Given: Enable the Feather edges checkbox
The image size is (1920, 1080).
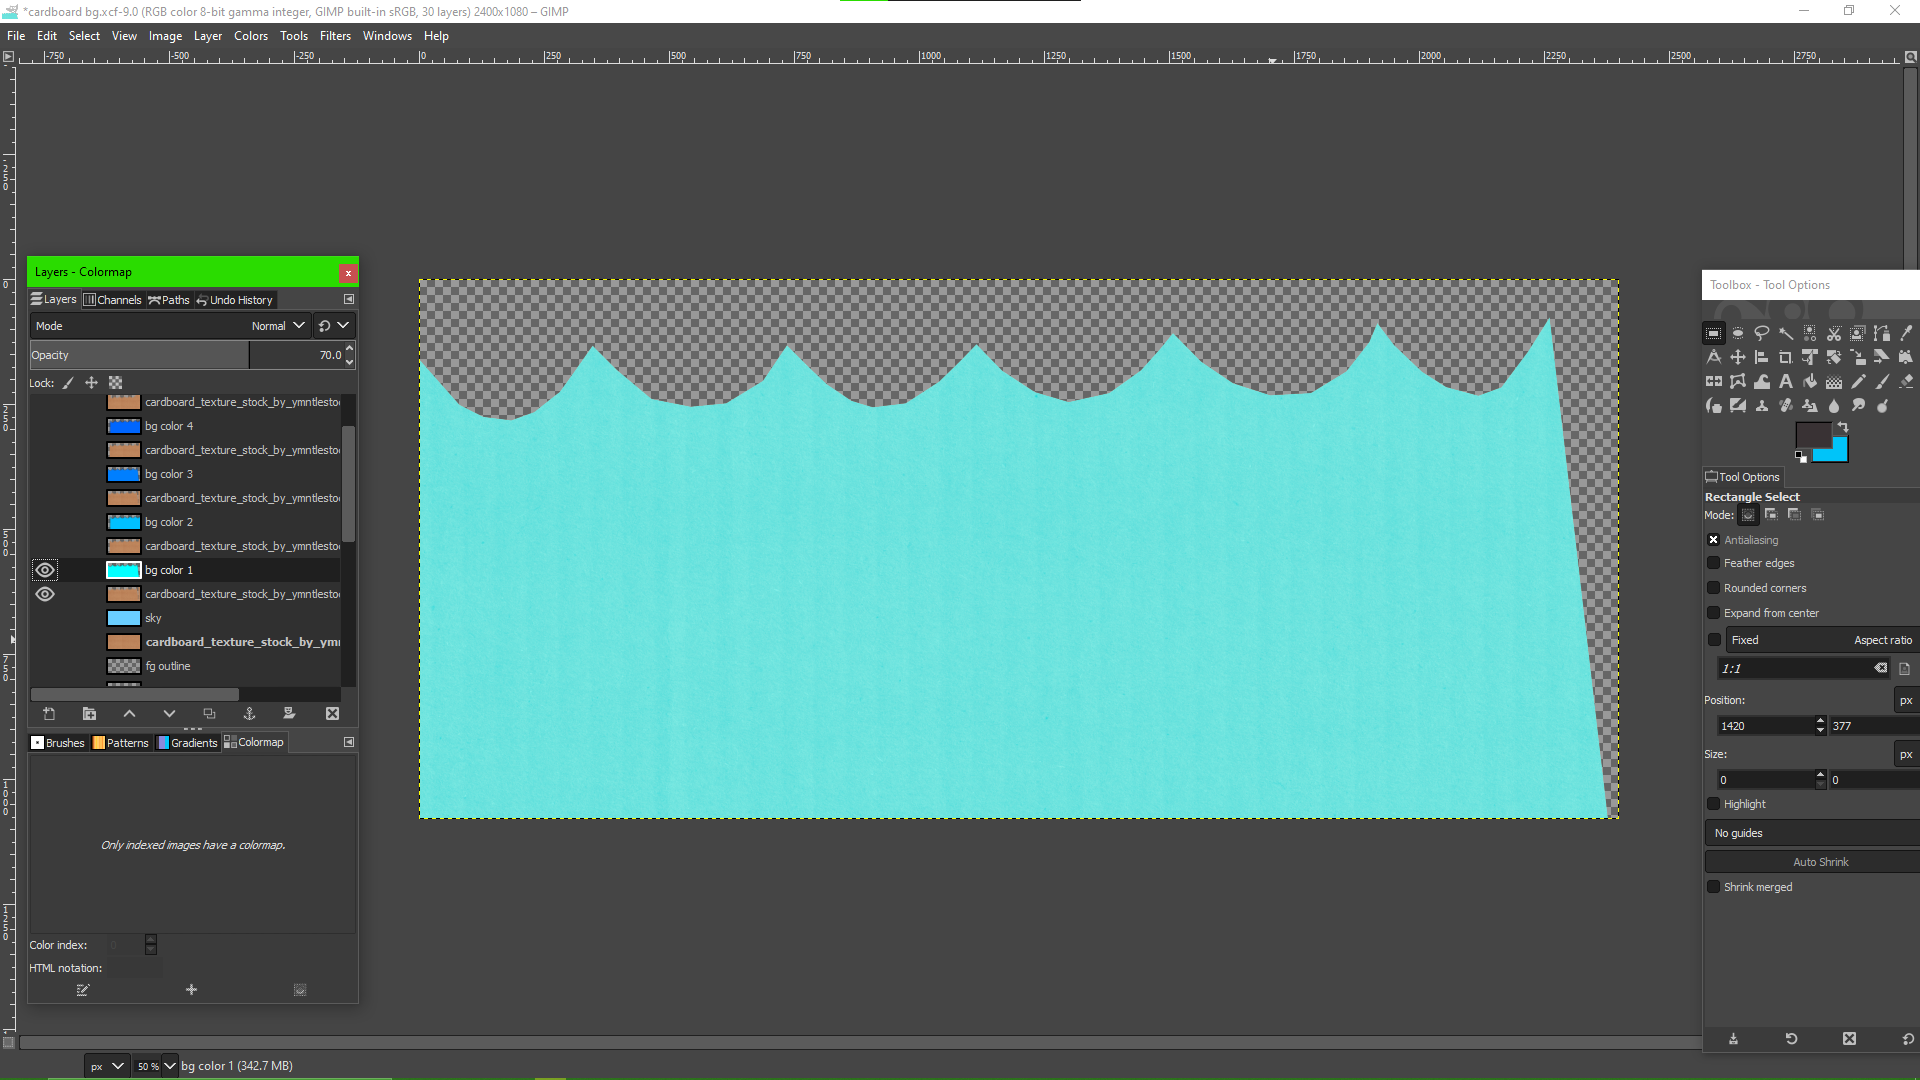Looking at the screenshot, I should click(1714, 563).
